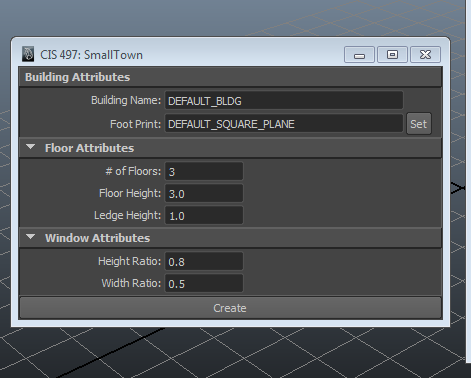Viewport: 471px width, 378px height.
Task: Click the Width Ratio value field
Action: pyautogui.click(x=204, y=283)
